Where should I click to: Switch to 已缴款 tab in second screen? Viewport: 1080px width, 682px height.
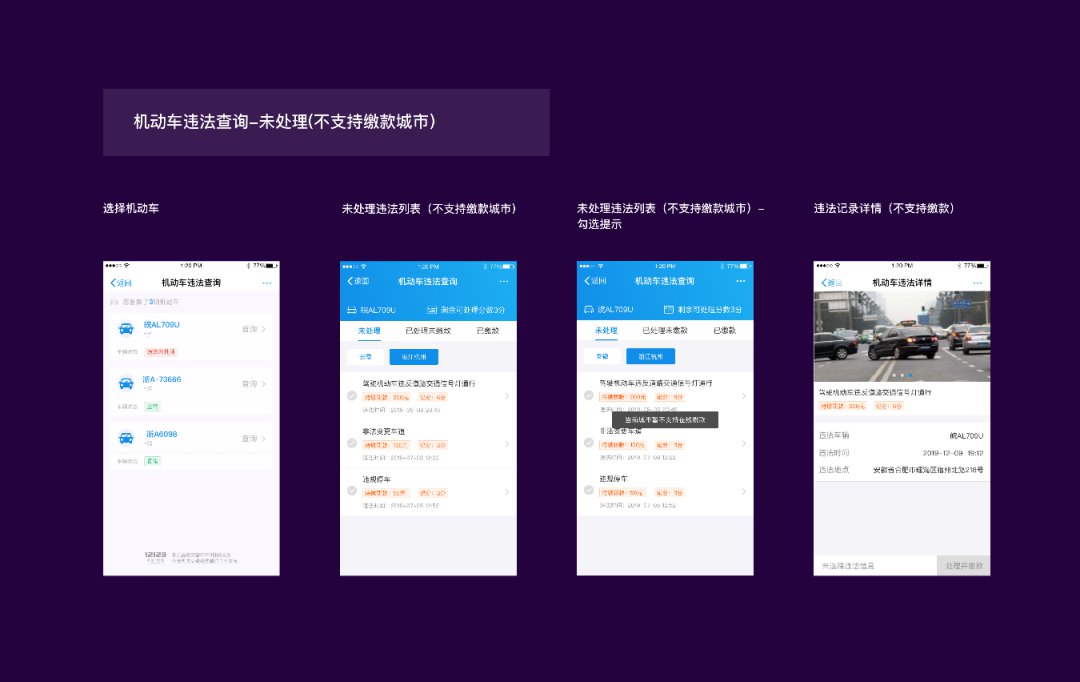(x=488, y=331)
